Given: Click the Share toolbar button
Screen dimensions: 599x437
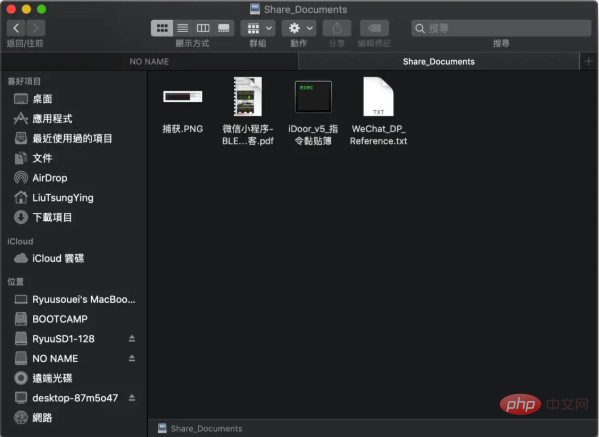Looking at the screenshot, I should coord(337,28).
